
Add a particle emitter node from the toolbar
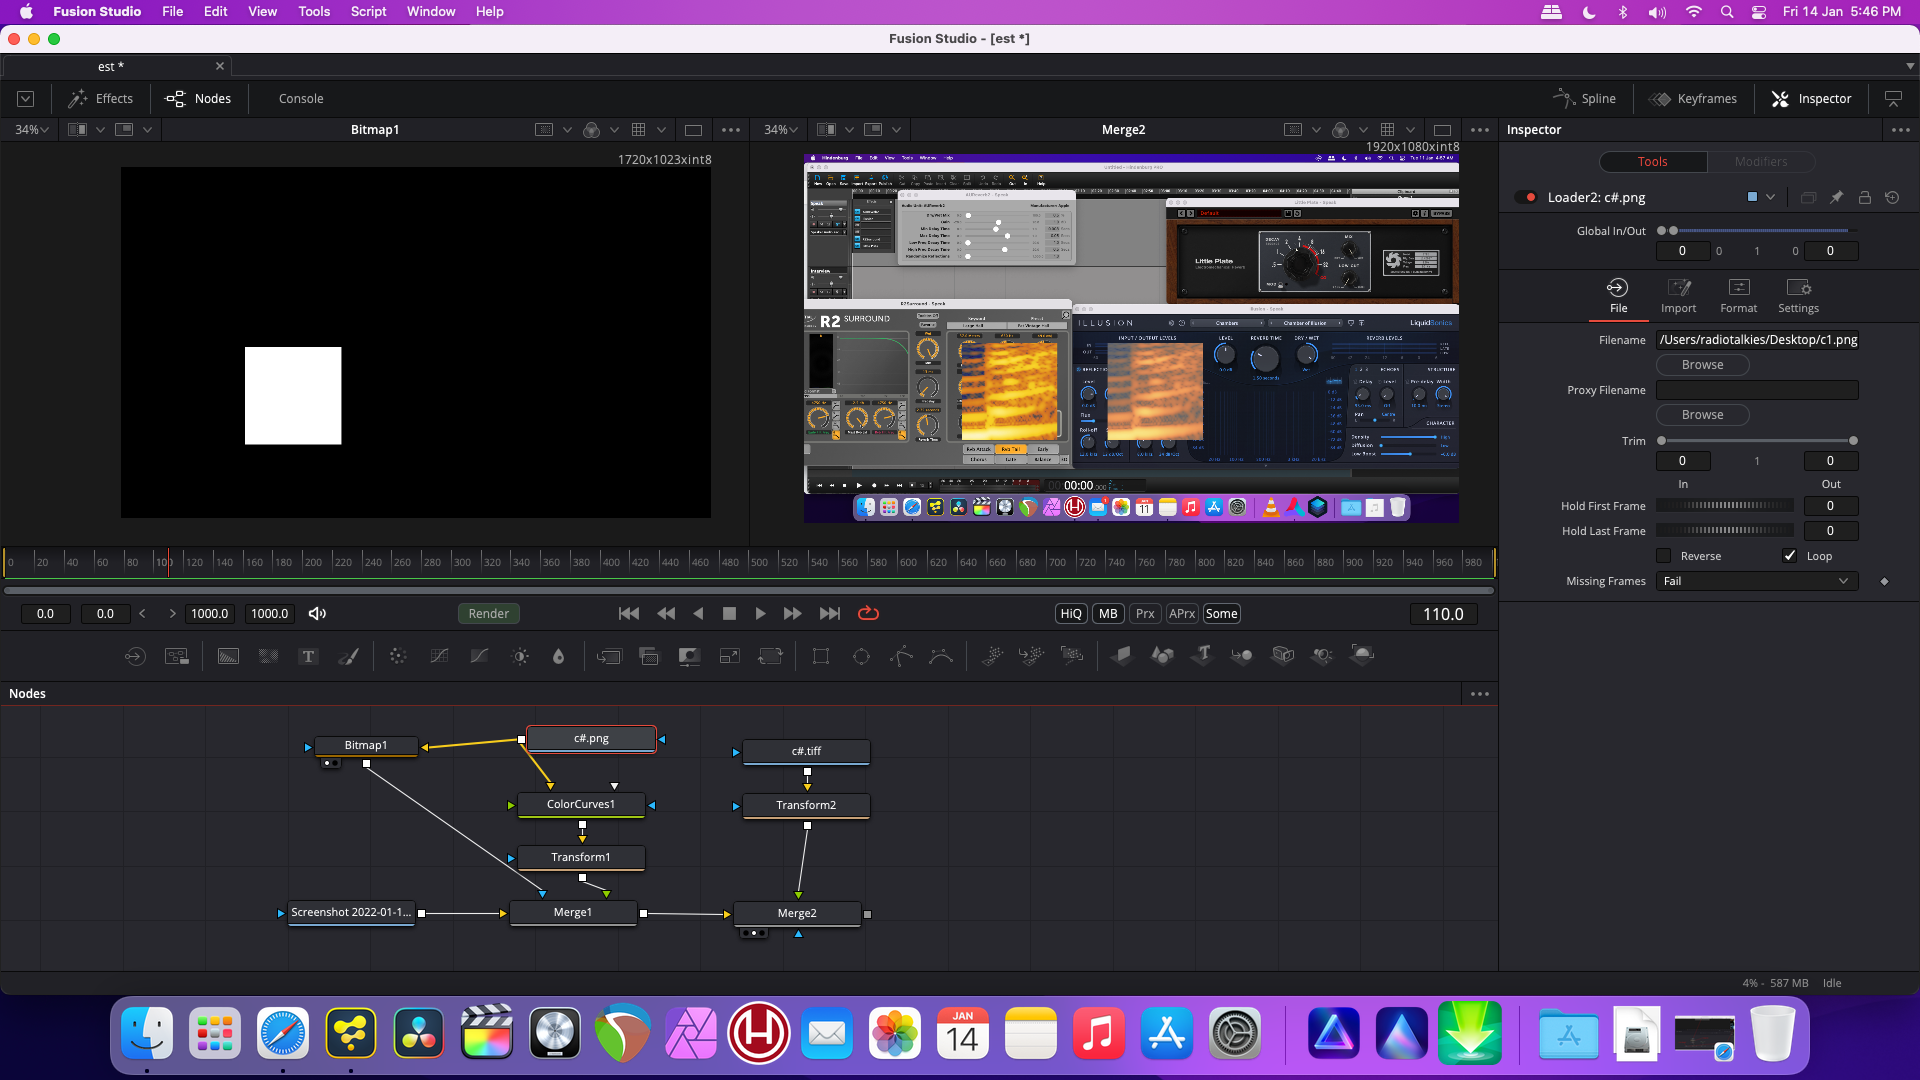point(992,656)
